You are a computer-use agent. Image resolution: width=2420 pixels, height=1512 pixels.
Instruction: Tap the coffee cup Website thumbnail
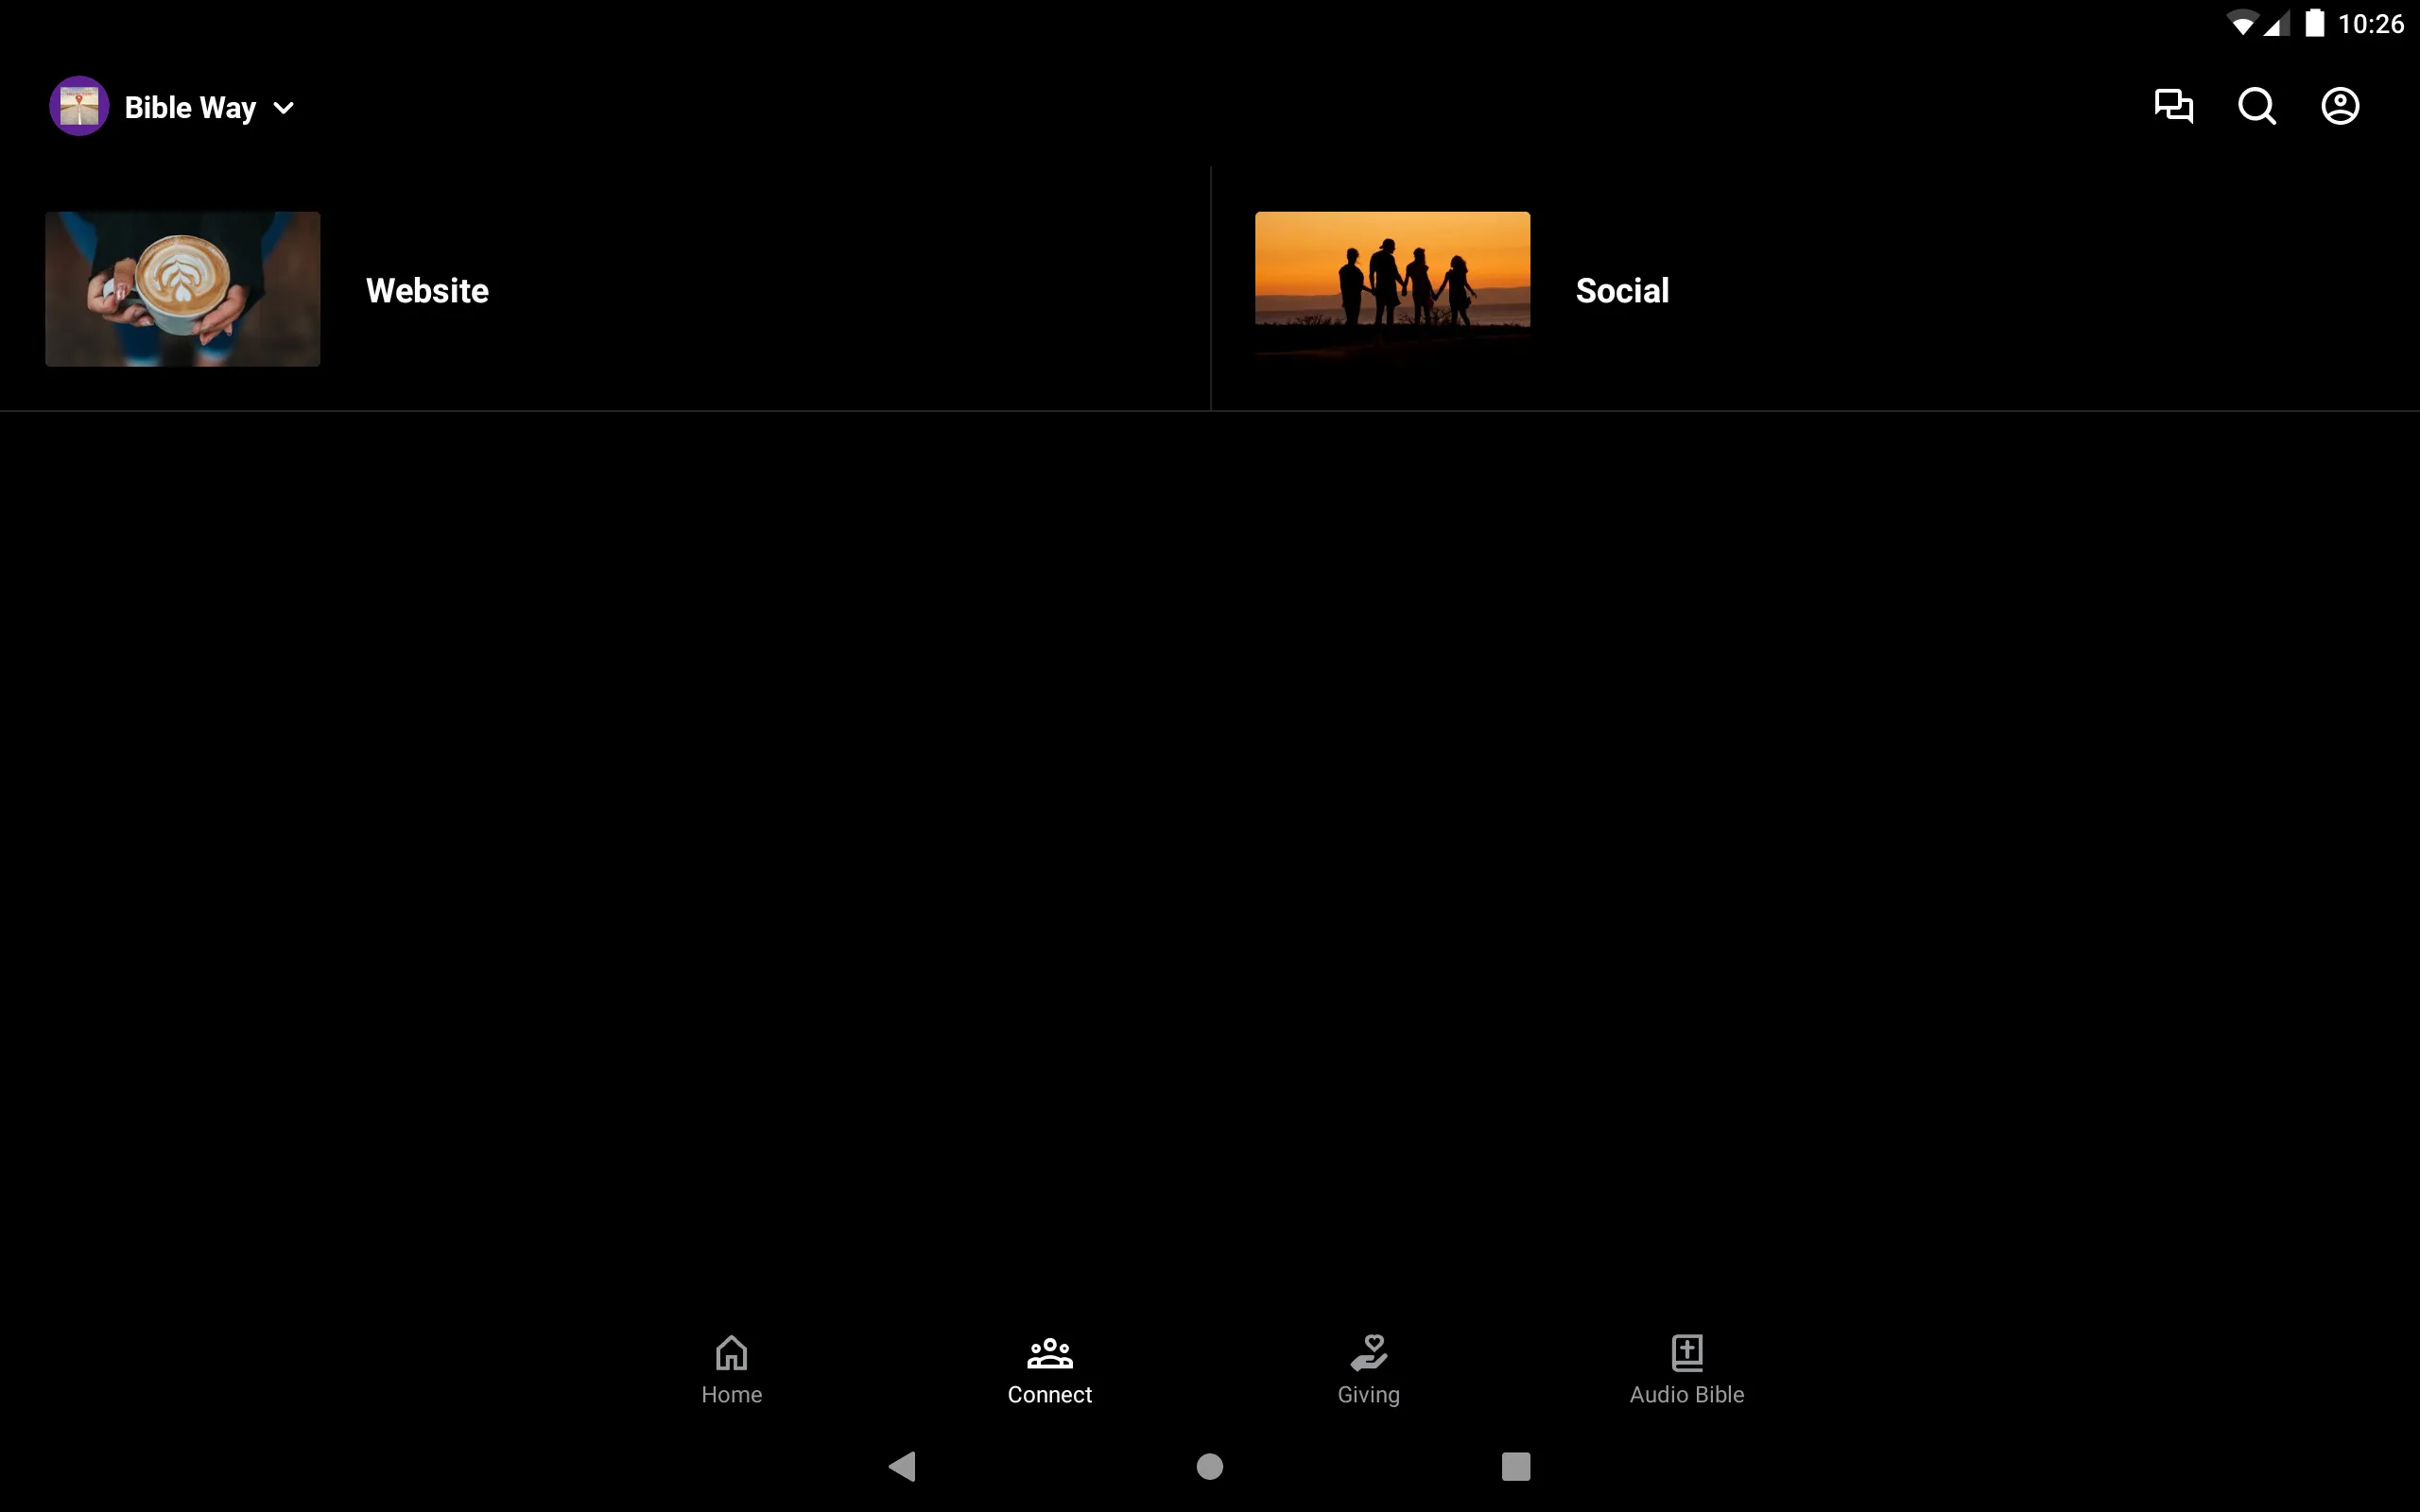[x=183, y=289]
